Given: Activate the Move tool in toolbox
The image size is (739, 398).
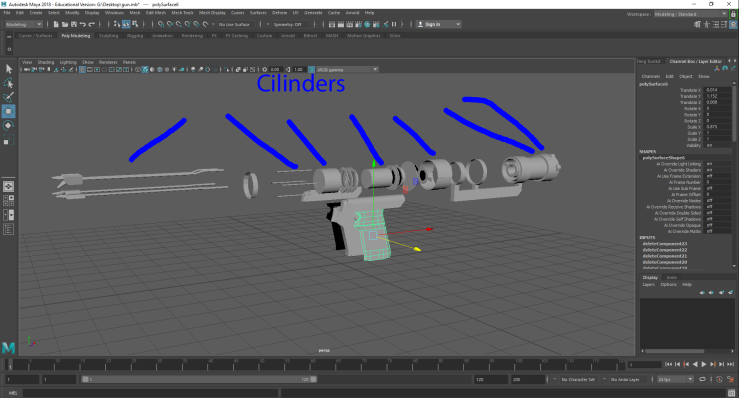Looking at the screenshot, I should [x=8, y=111].
